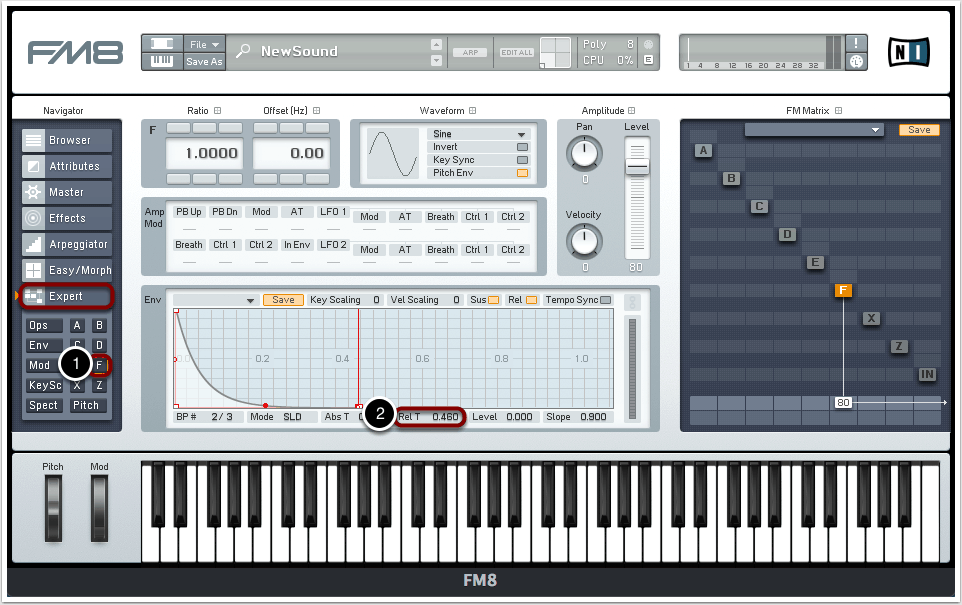This screenshot has width=962, height=605.
Task: Open the Browser page in Navigator
Action: pos(67,141)
